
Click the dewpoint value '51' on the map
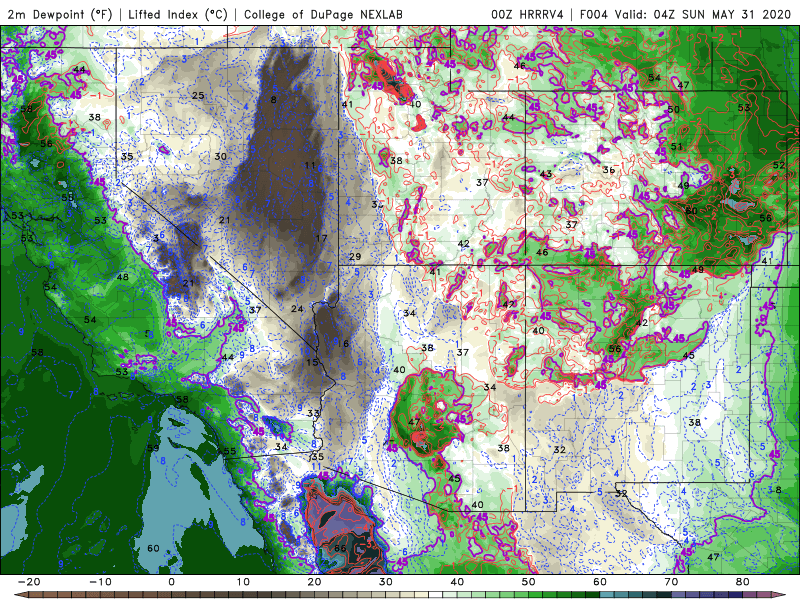pos(677,146)
